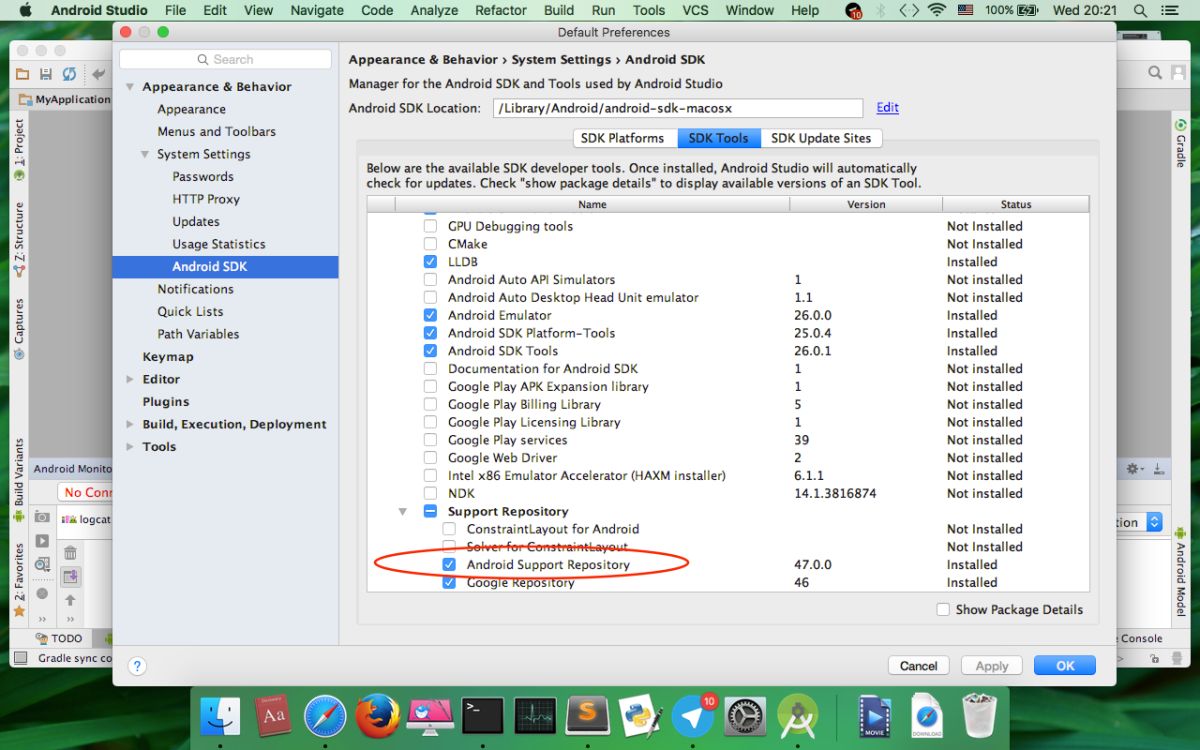The width and height of the screenshot is (1200, 750).
Task: Open Dictionary app from the dock
Action: 273,716
